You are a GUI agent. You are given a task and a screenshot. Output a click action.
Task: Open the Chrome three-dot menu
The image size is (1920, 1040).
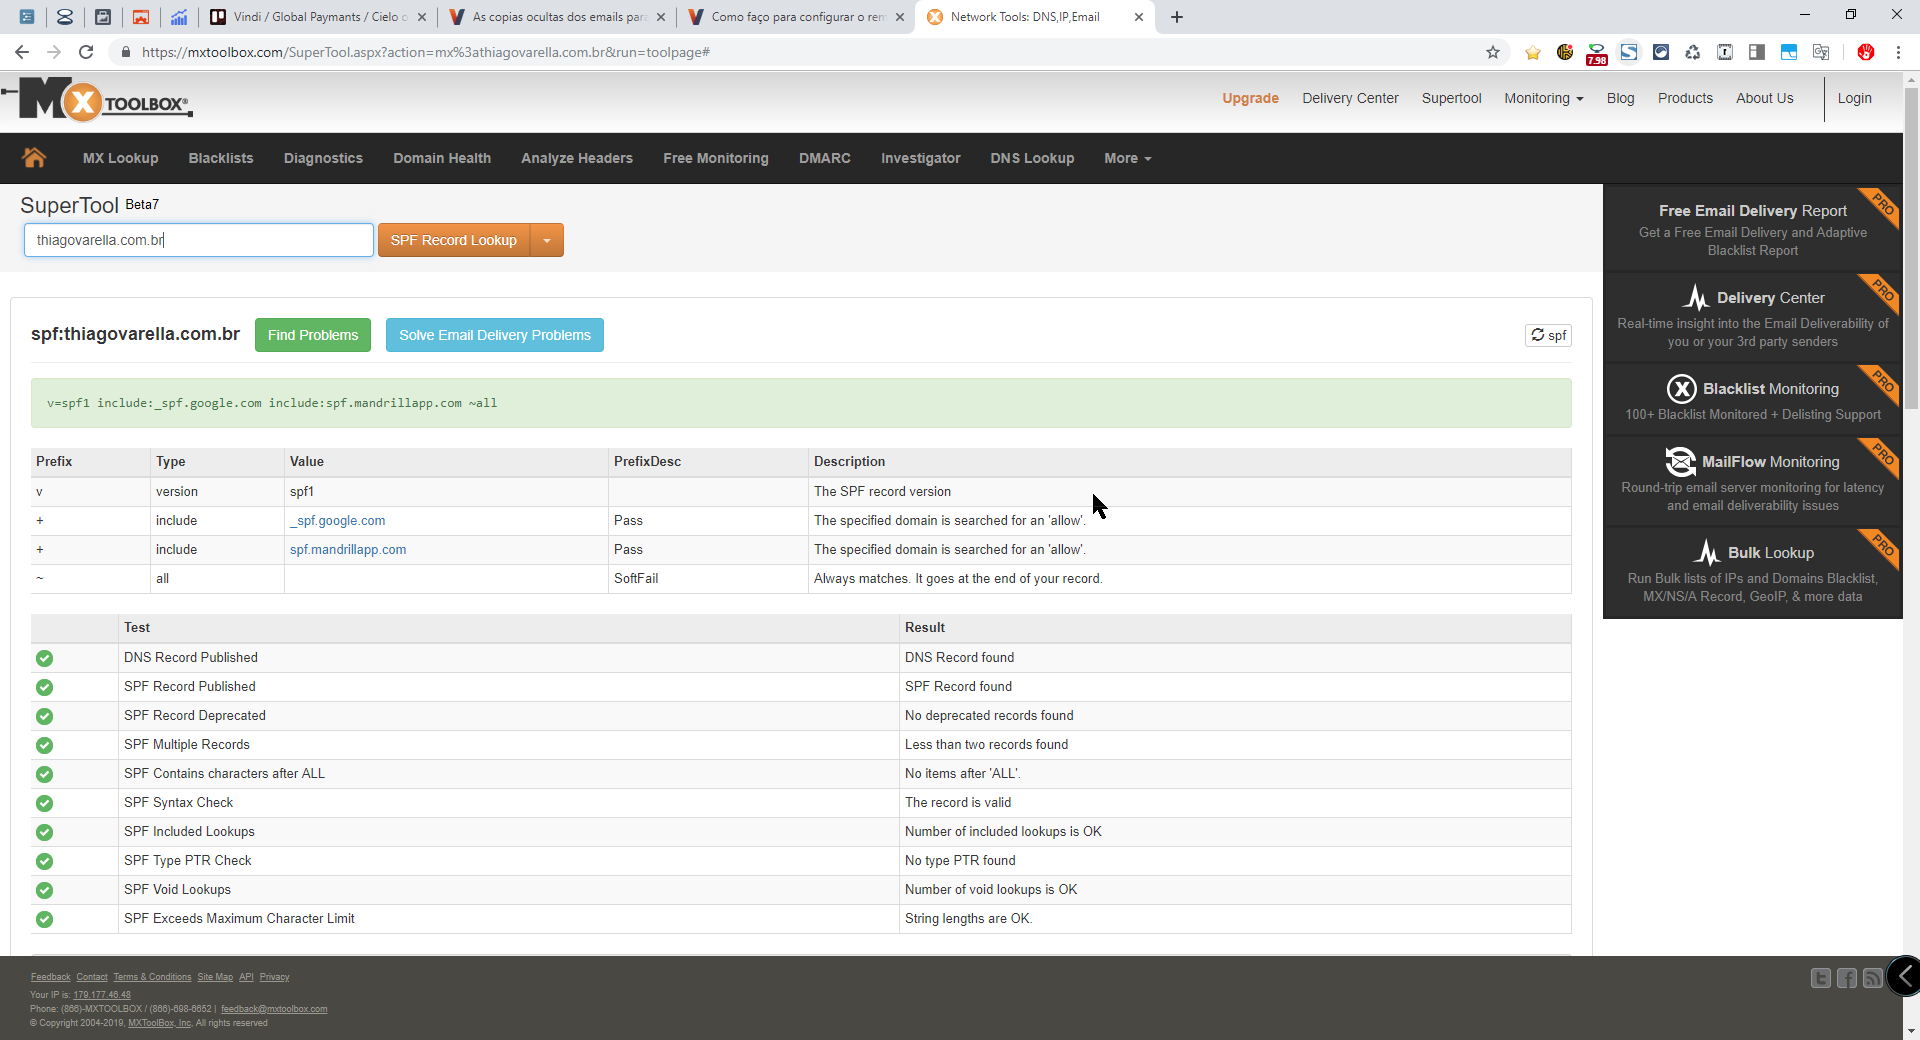click(x=1898, y=52)
